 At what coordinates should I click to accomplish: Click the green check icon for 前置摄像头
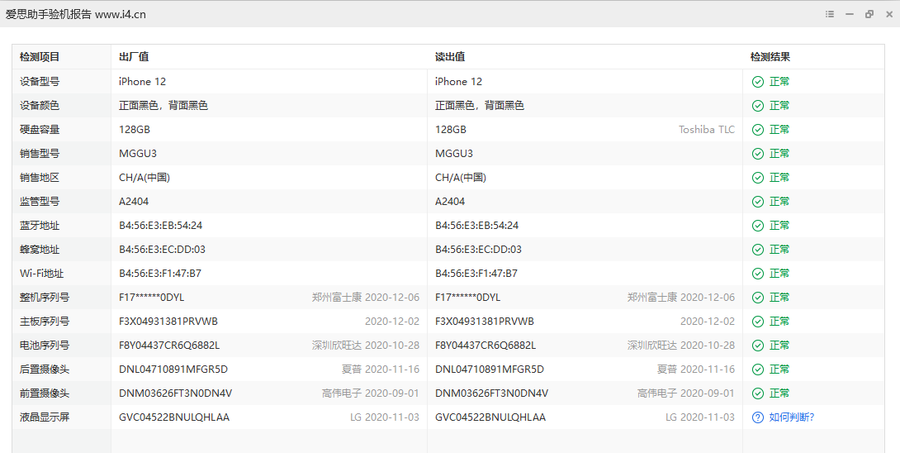click(x=758, y=393)
